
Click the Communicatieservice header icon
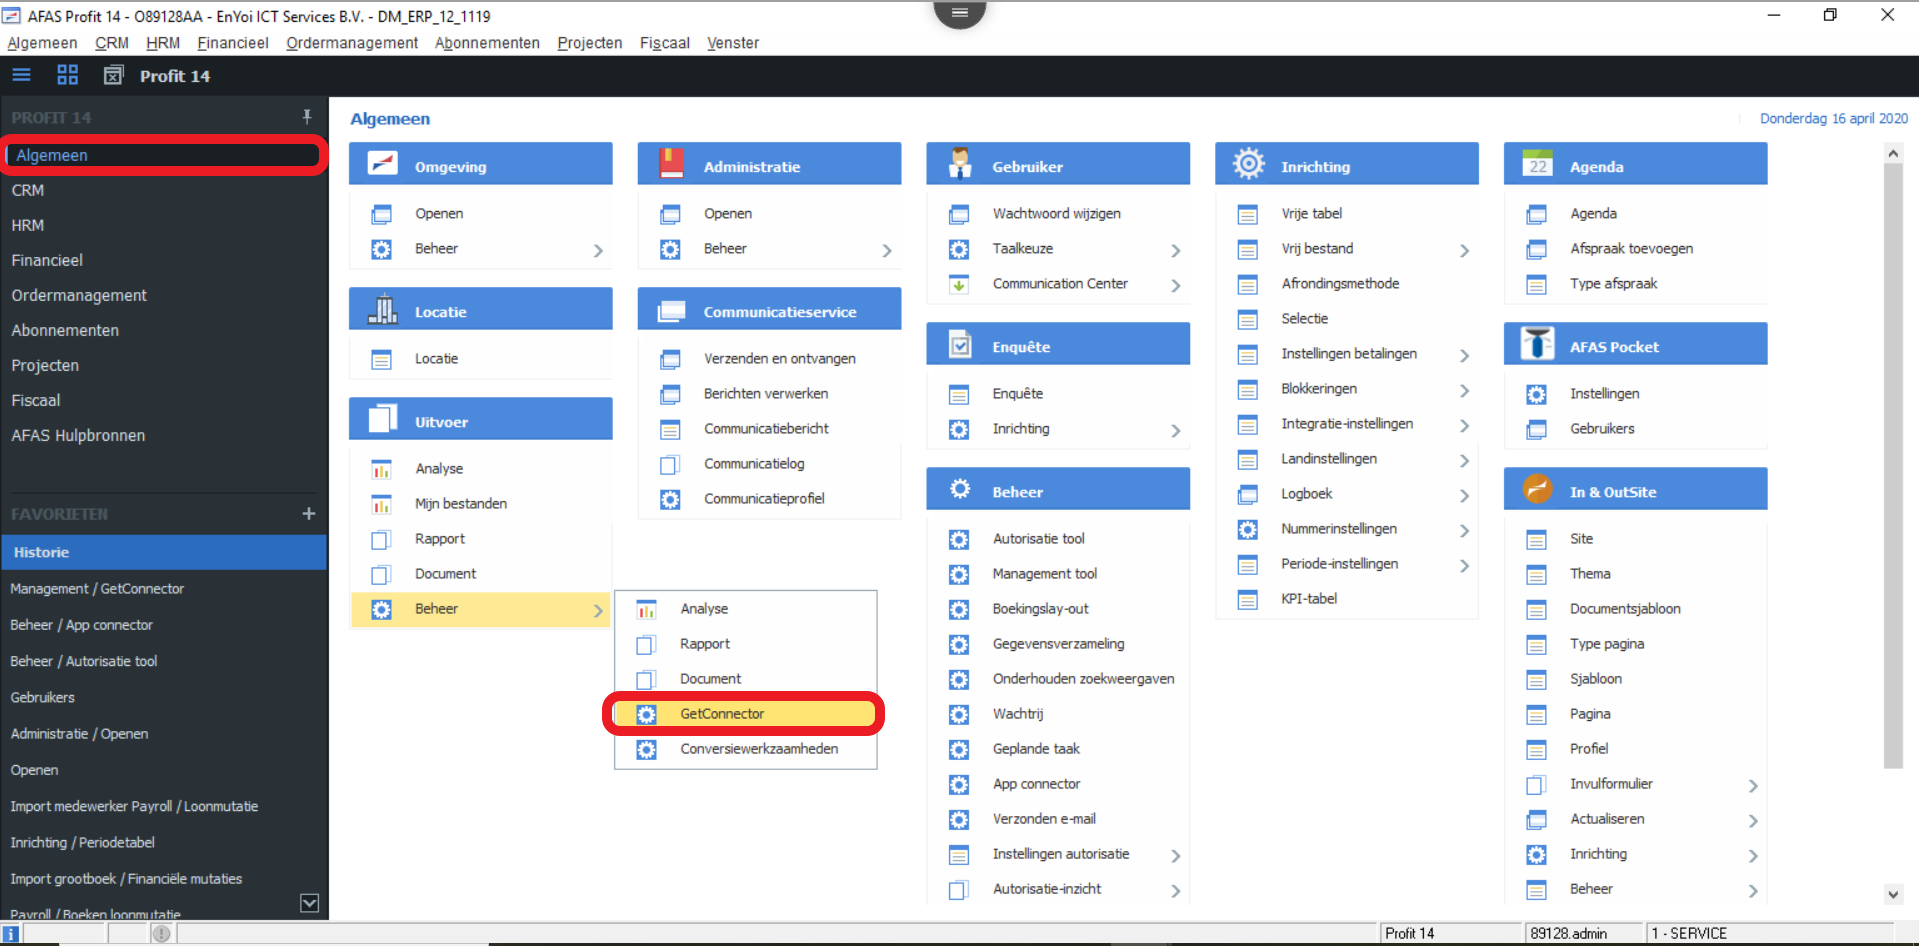pos(672,311)
